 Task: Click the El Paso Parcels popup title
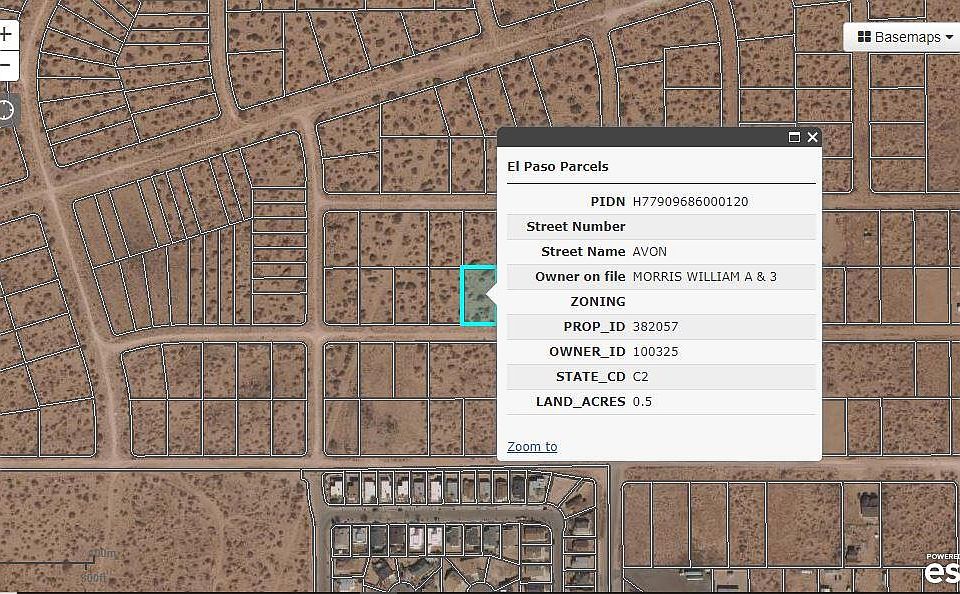click(558, 167)
